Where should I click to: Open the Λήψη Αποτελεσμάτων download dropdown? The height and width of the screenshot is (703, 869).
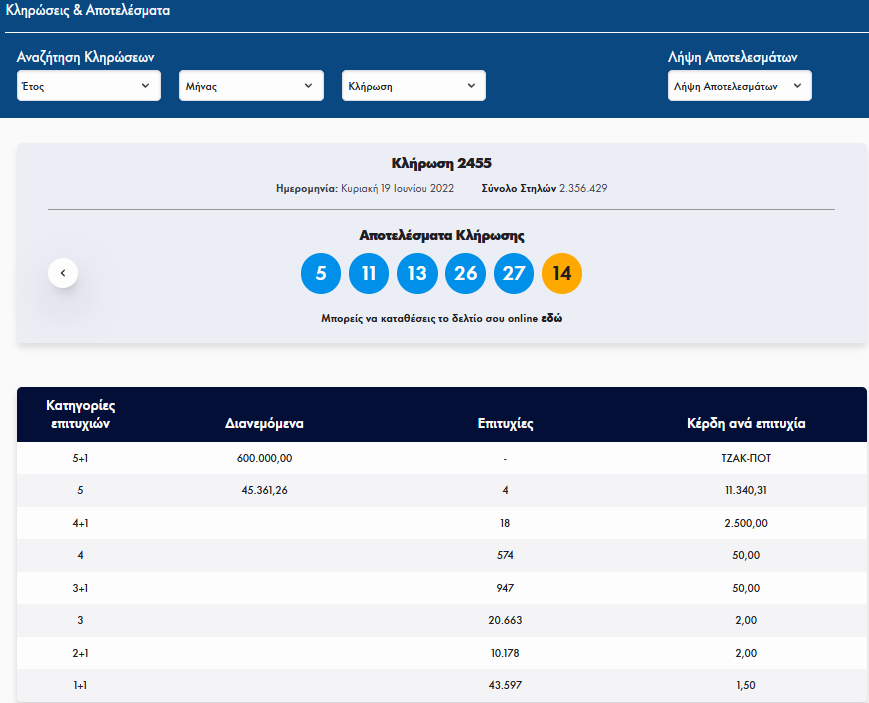pyautogui.click(x=739, y=86)
